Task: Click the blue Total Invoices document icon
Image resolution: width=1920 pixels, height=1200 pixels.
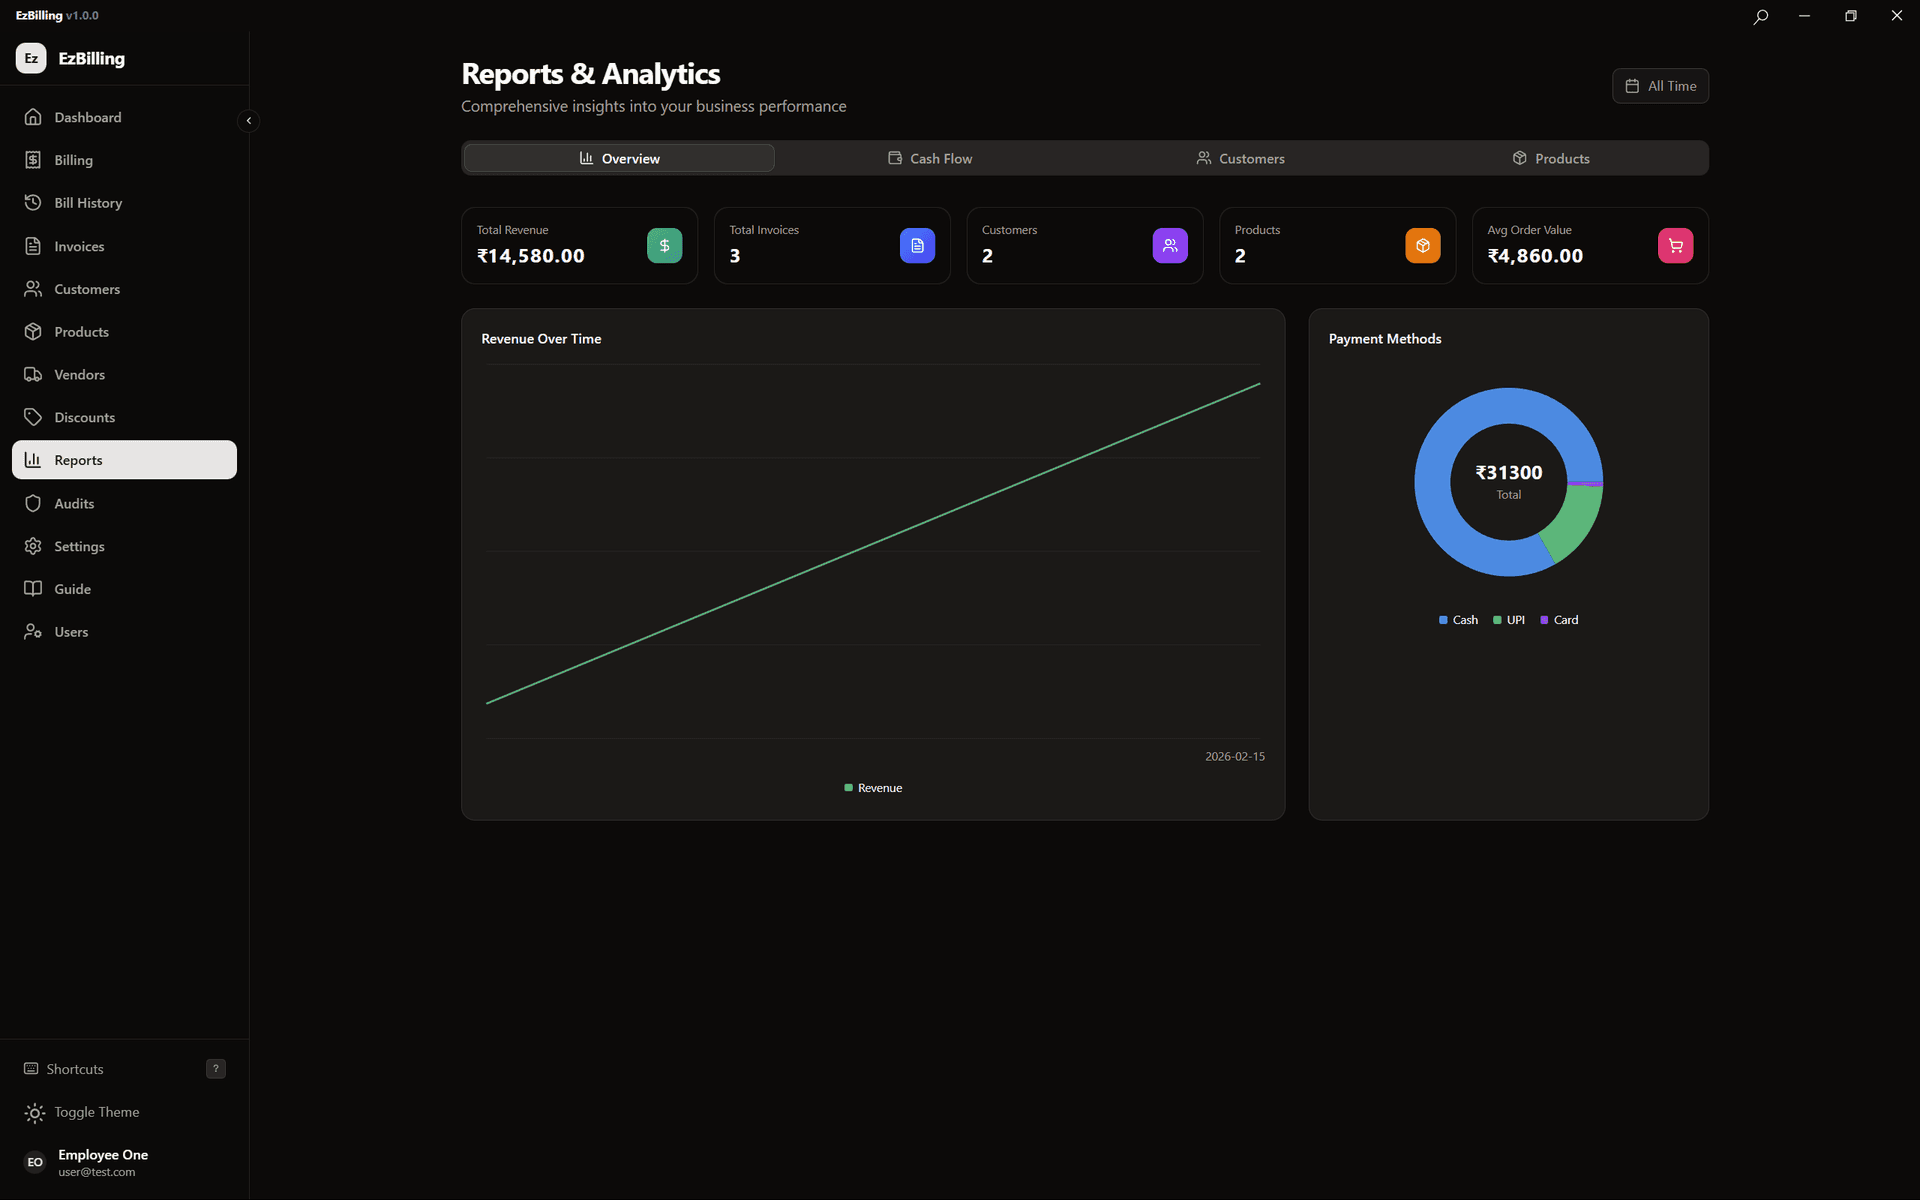Action: (917, 246)
